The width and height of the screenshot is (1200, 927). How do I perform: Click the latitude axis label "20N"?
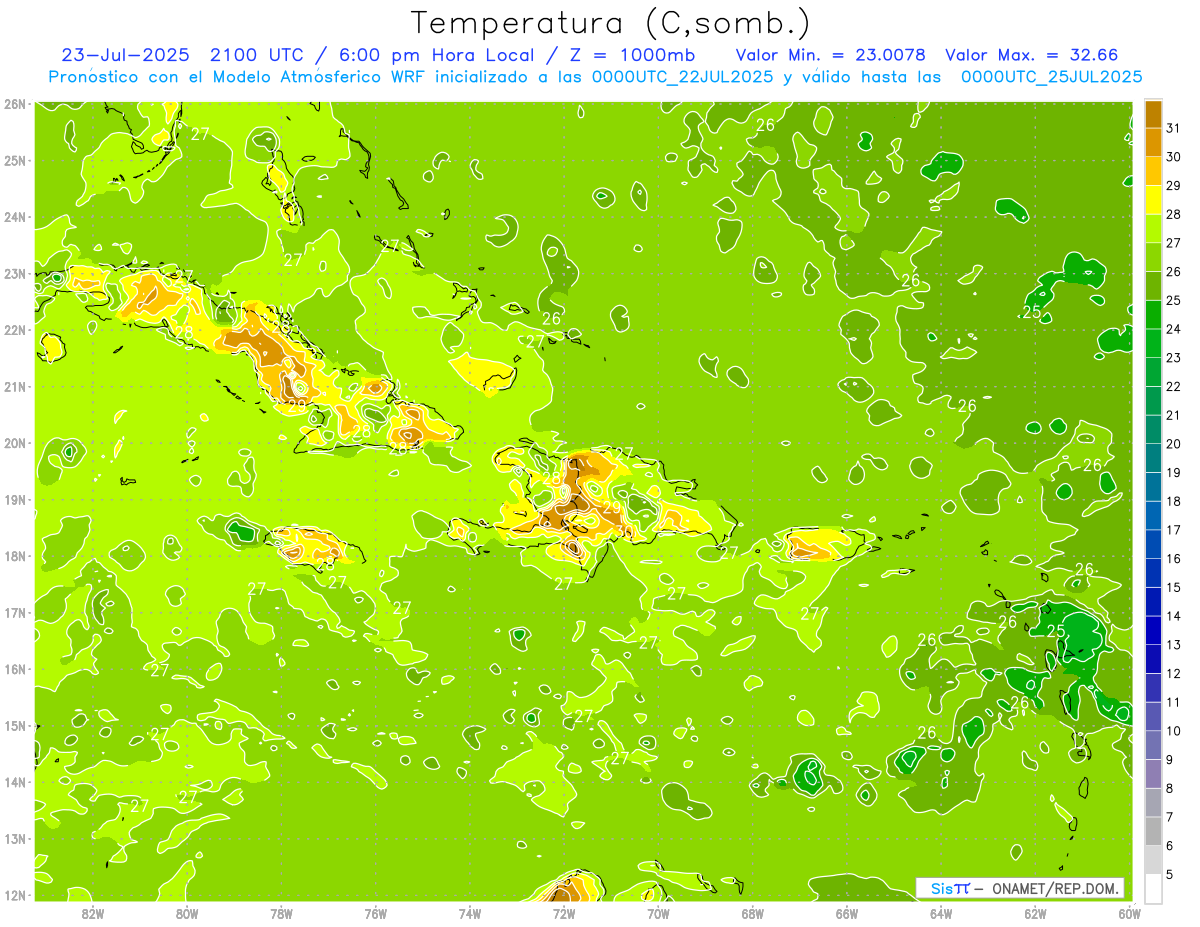15,443
